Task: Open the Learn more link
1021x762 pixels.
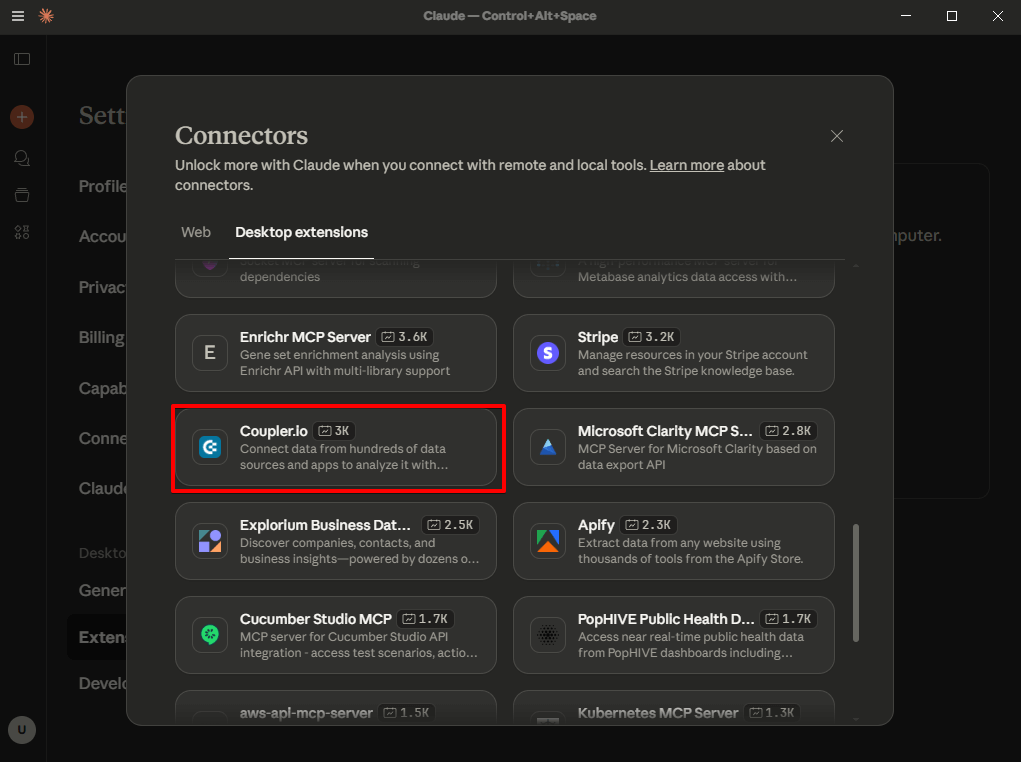Action: (686, 165)
